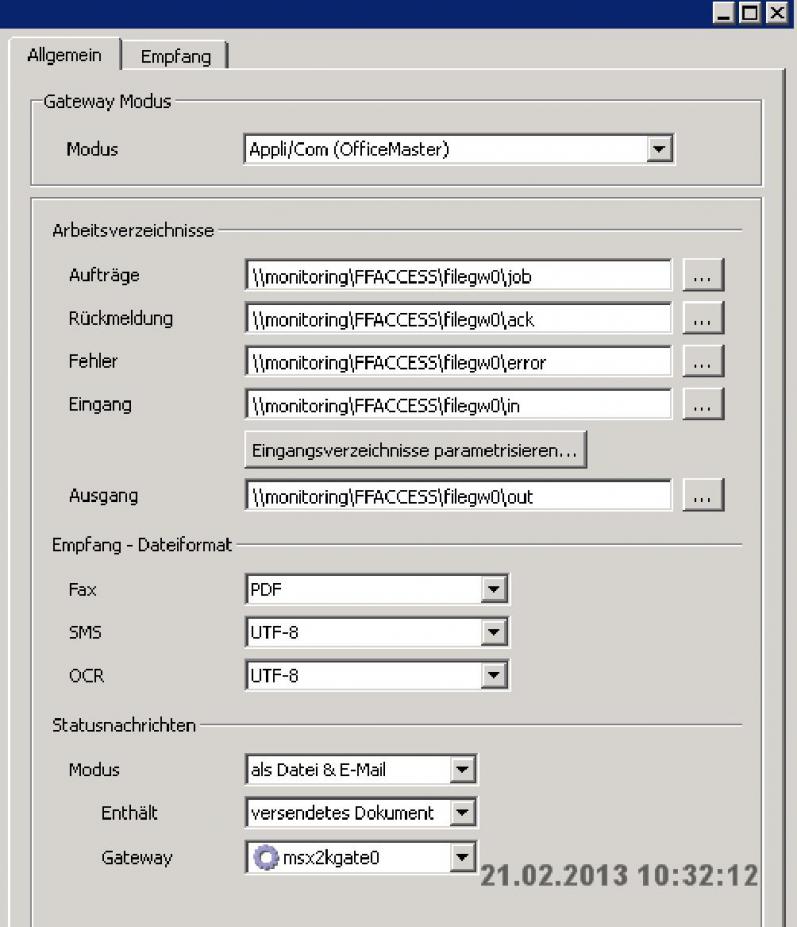Browse for the Eingang directory

pos(702,405)
